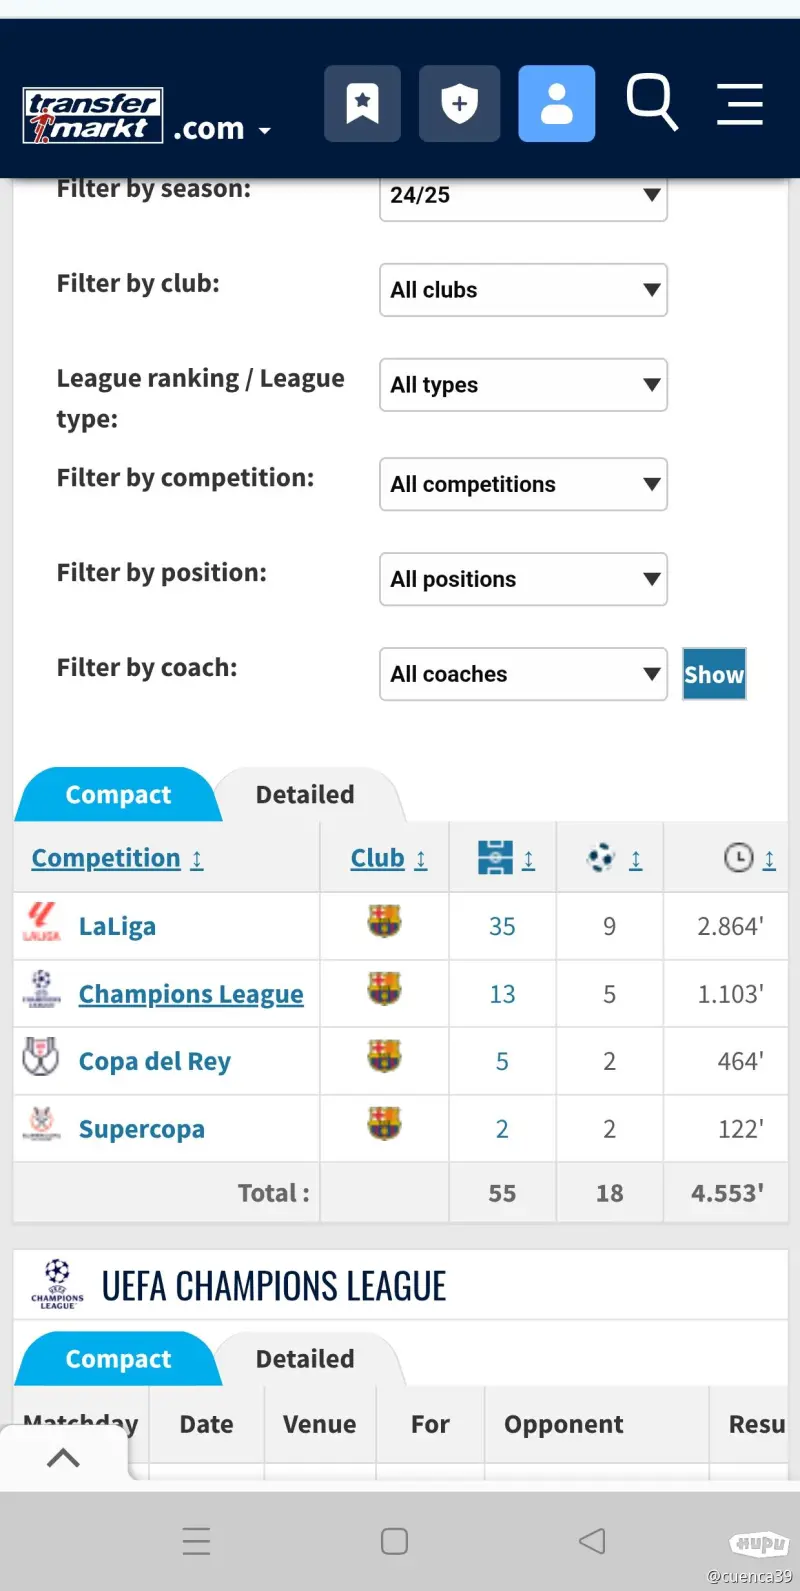Tap the Android back navigation button
Image resolution: width=800 pixels, height=1591 pixels.
592,1541
